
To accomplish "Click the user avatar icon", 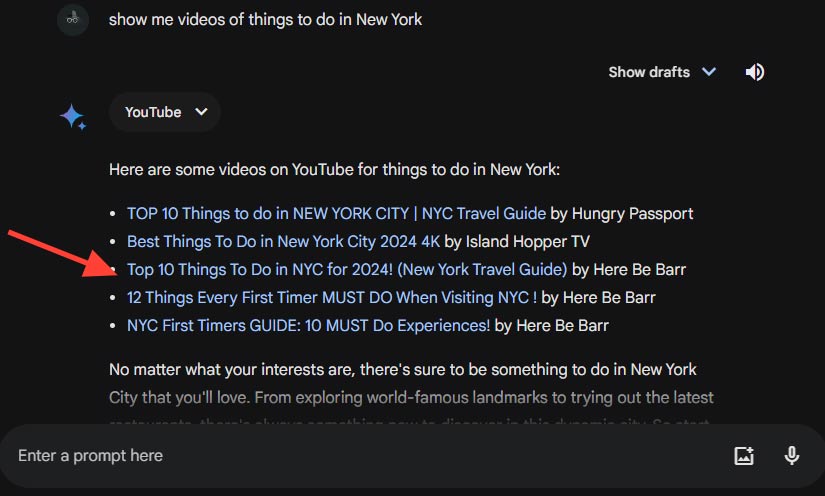I will (x=73, y=19).
